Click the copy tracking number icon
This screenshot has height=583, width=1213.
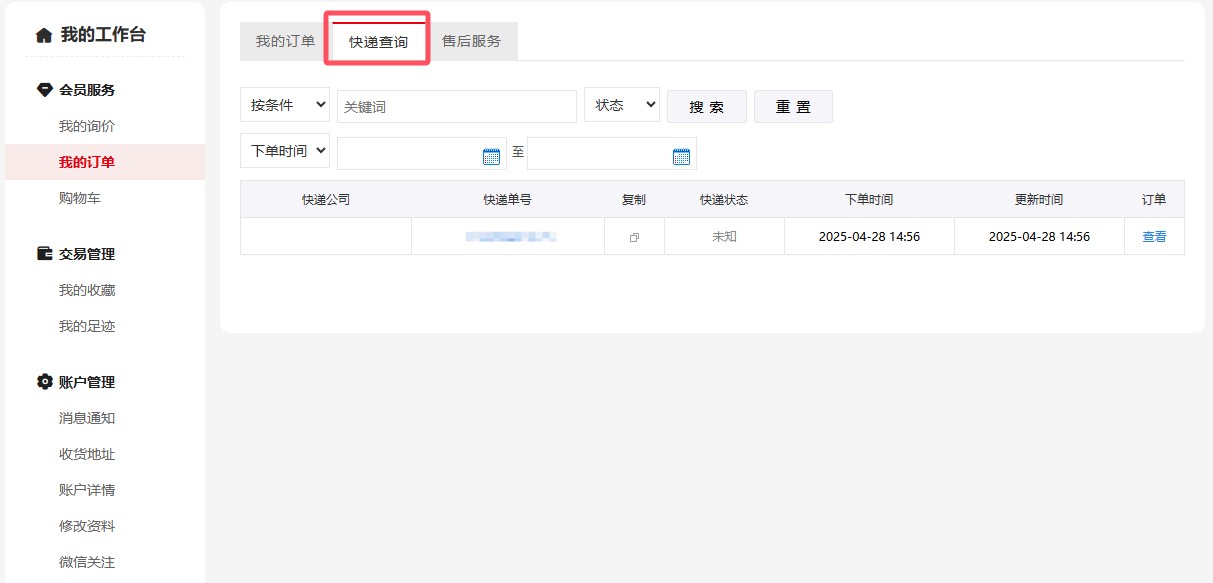click(634, 237)
